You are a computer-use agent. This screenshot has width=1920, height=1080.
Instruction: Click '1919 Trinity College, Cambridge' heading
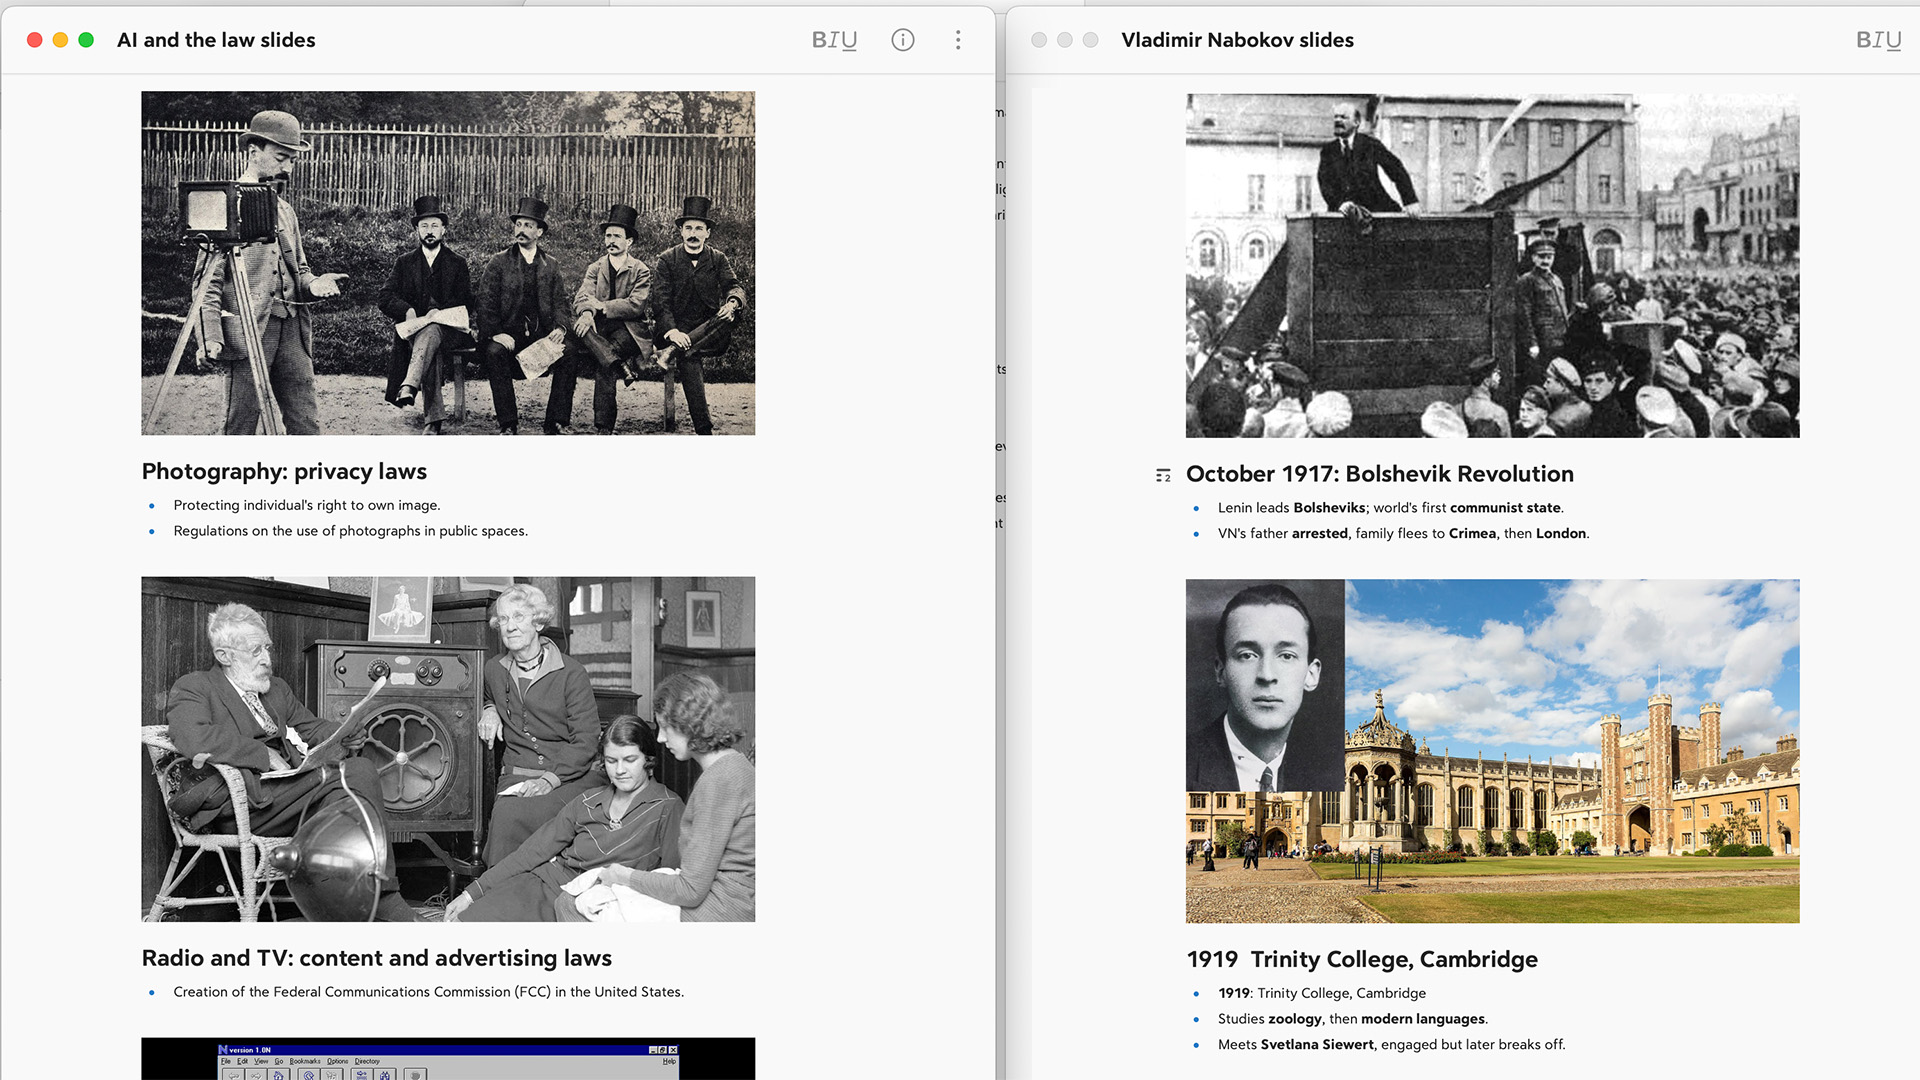point(1361,959)
